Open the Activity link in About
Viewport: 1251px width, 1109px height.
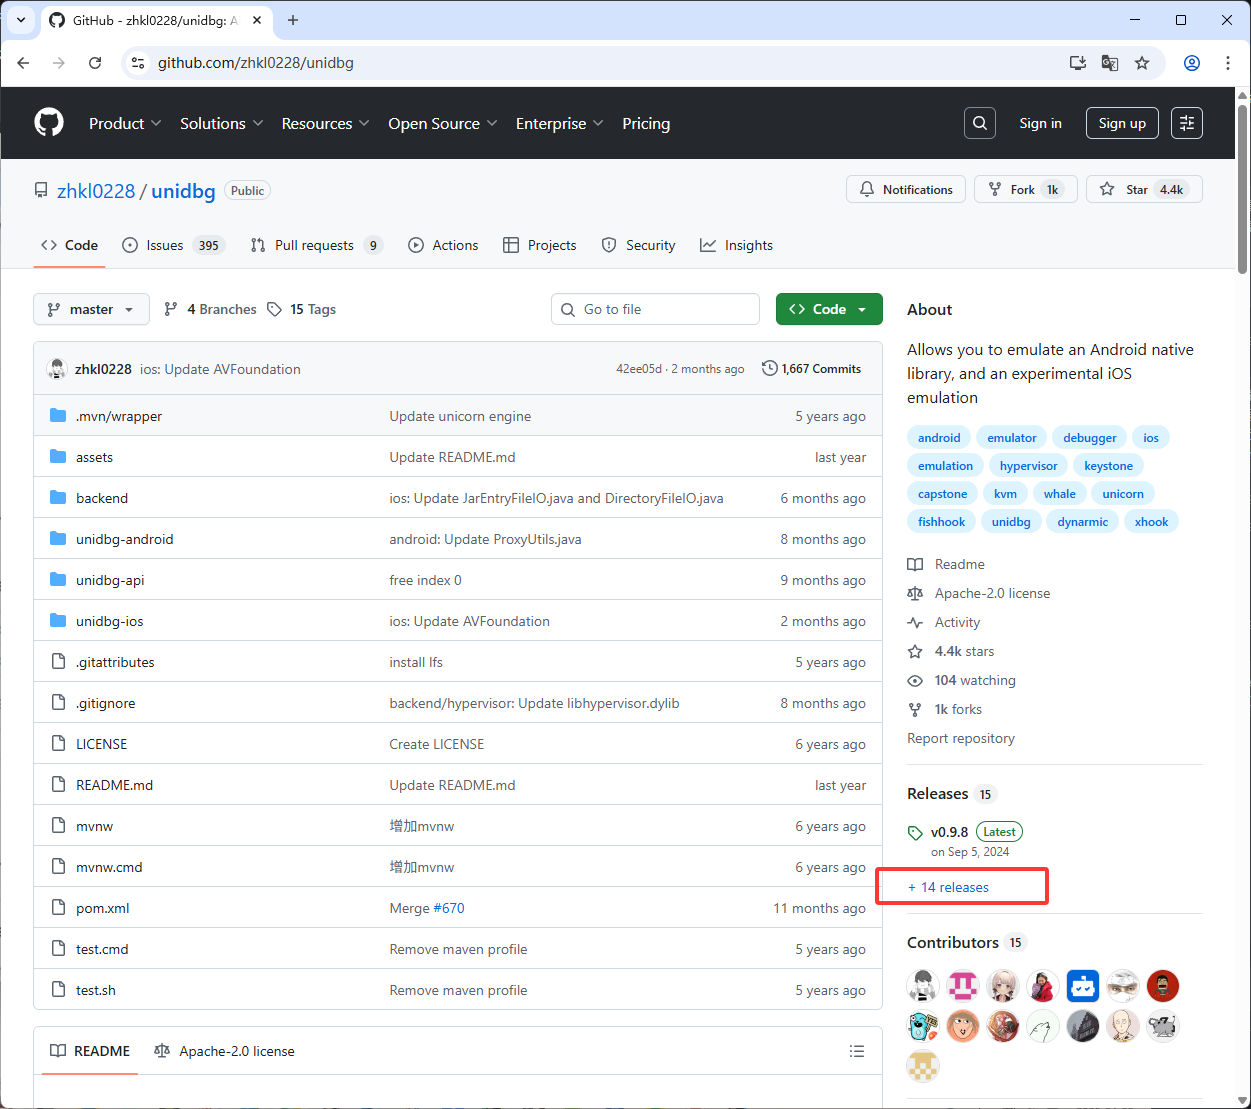(x=957, y=622)
